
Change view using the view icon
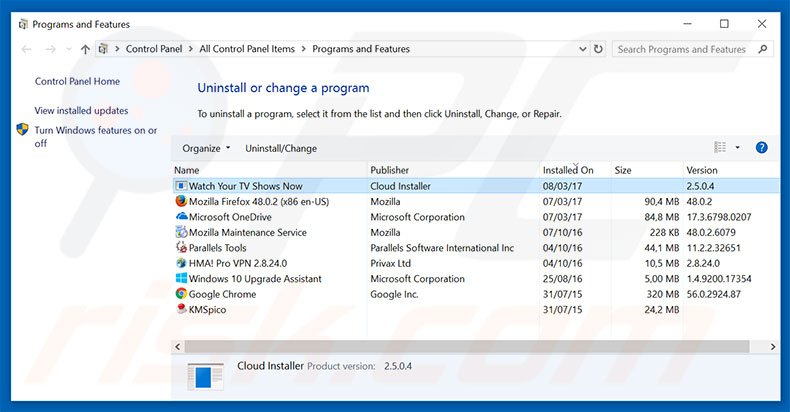click(720, 147)
